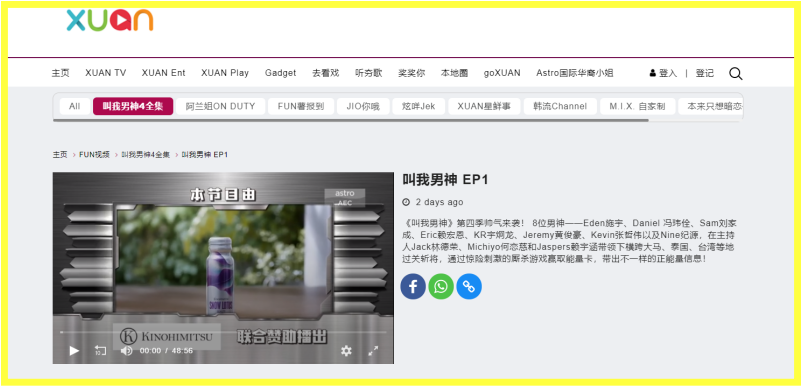Click the 登记 register link
The width and height of the screenshot is (802, 387).
(704, 73)
